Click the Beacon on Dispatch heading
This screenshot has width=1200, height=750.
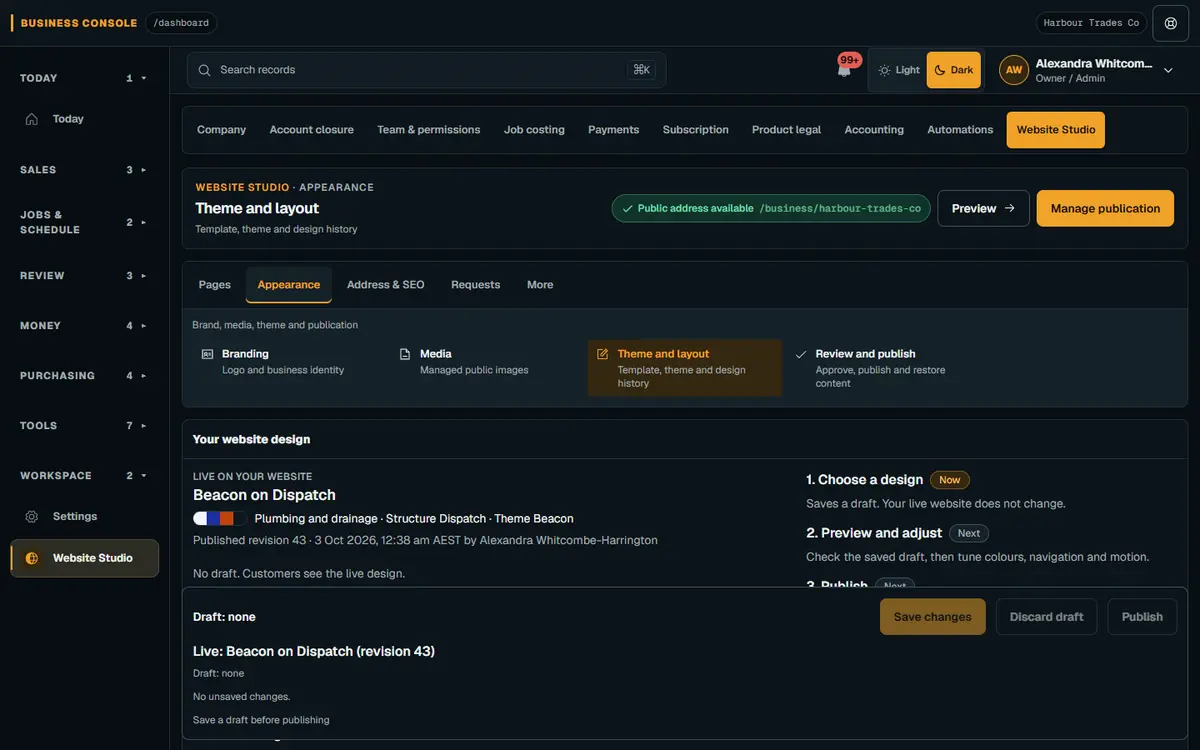264,495
